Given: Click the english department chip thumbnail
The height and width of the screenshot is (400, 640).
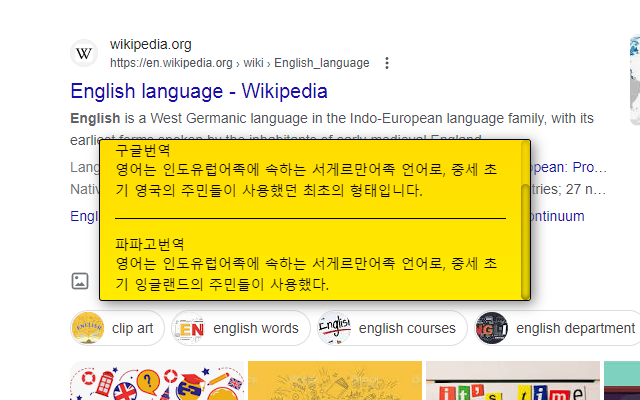Looking at the screenshot, I should point(491,328).
